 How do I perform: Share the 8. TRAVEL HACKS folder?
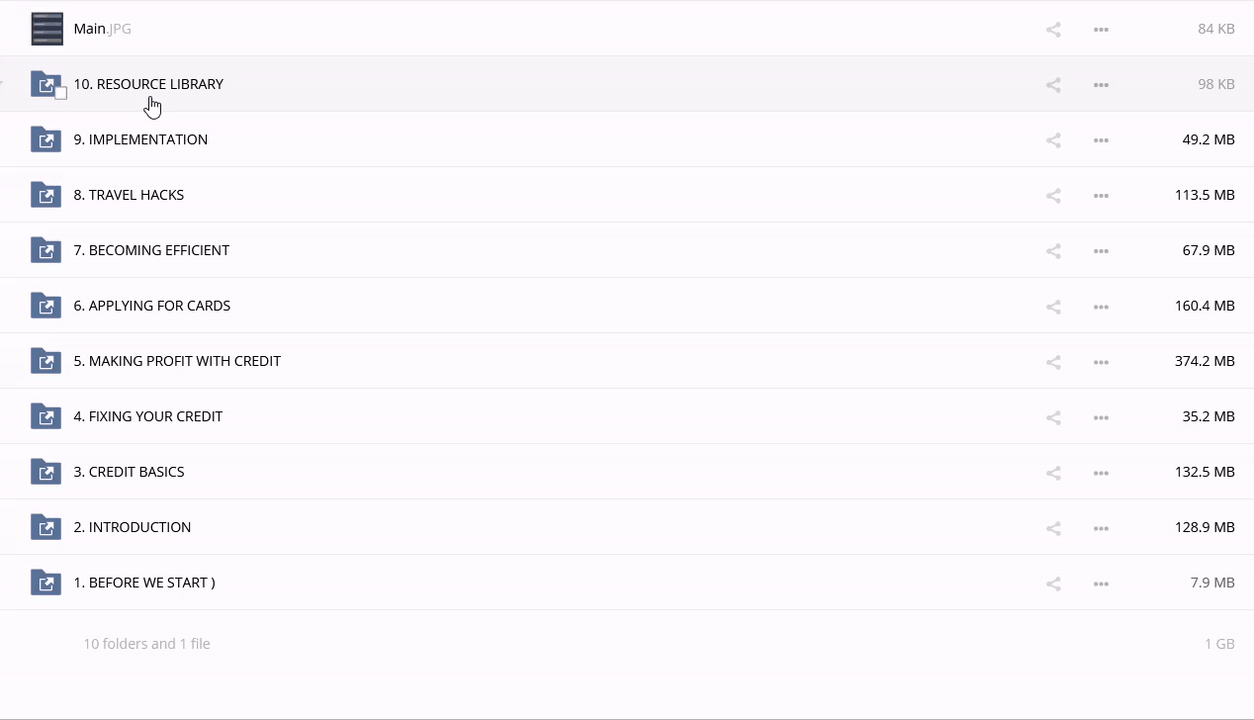1053,196
